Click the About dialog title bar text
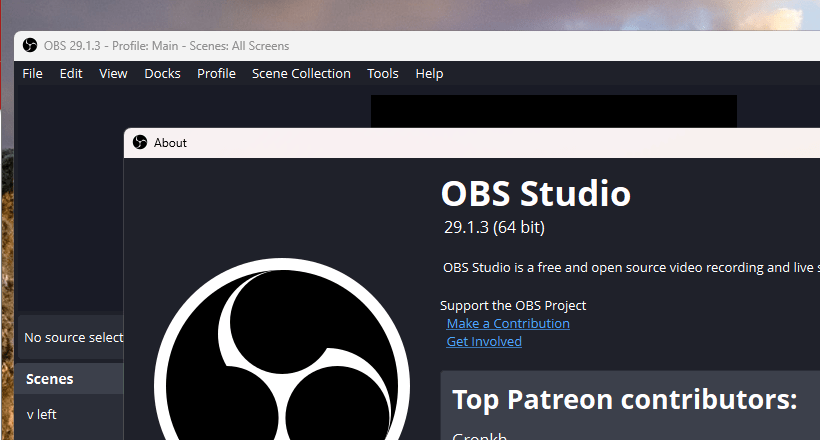Viewport: 820px width, 440px height. (170, 143)
